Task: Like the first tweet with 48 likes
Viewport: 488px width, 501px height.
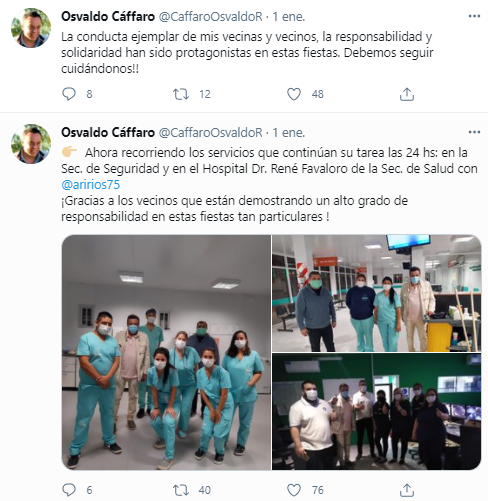Action: [x=294, y=94]
